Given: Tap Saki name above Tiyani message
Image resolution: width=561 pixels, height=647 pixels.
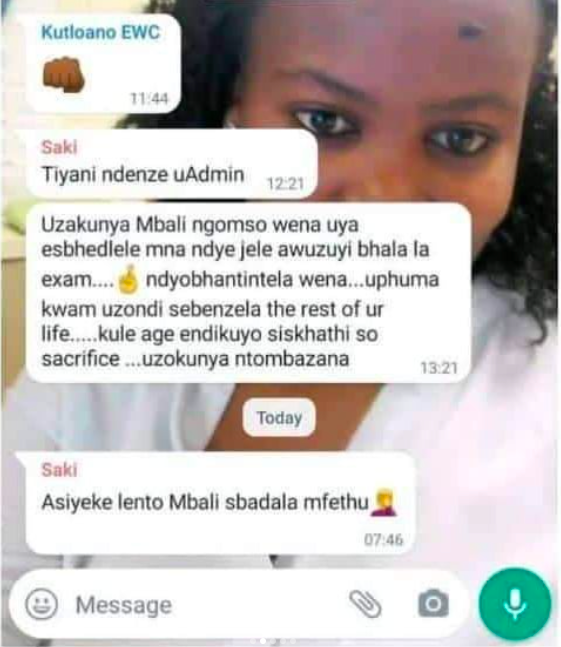Looking at the screenshot, I should 59,147.
